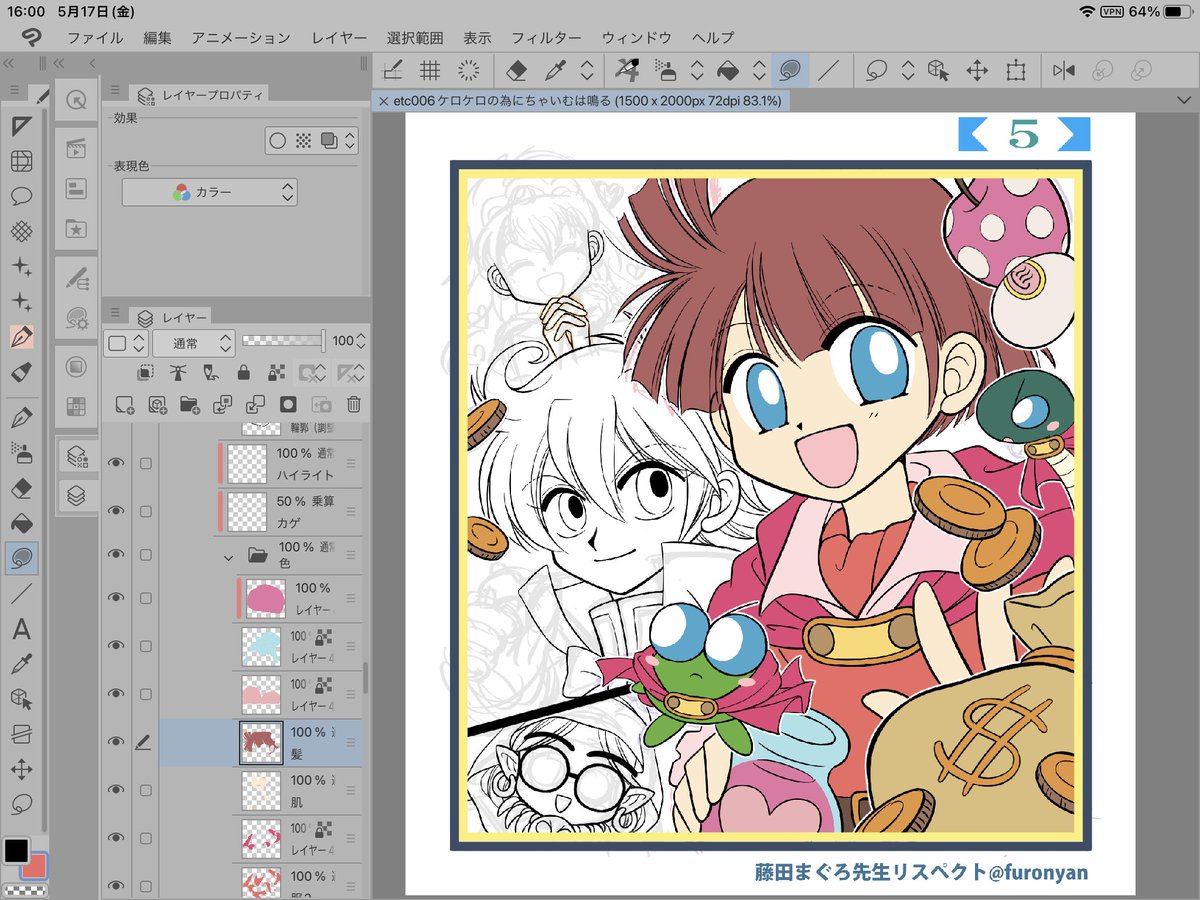Toggle clip to layer below icon
The height and width of the screenshot is (900, 1200).
[146, 373]
